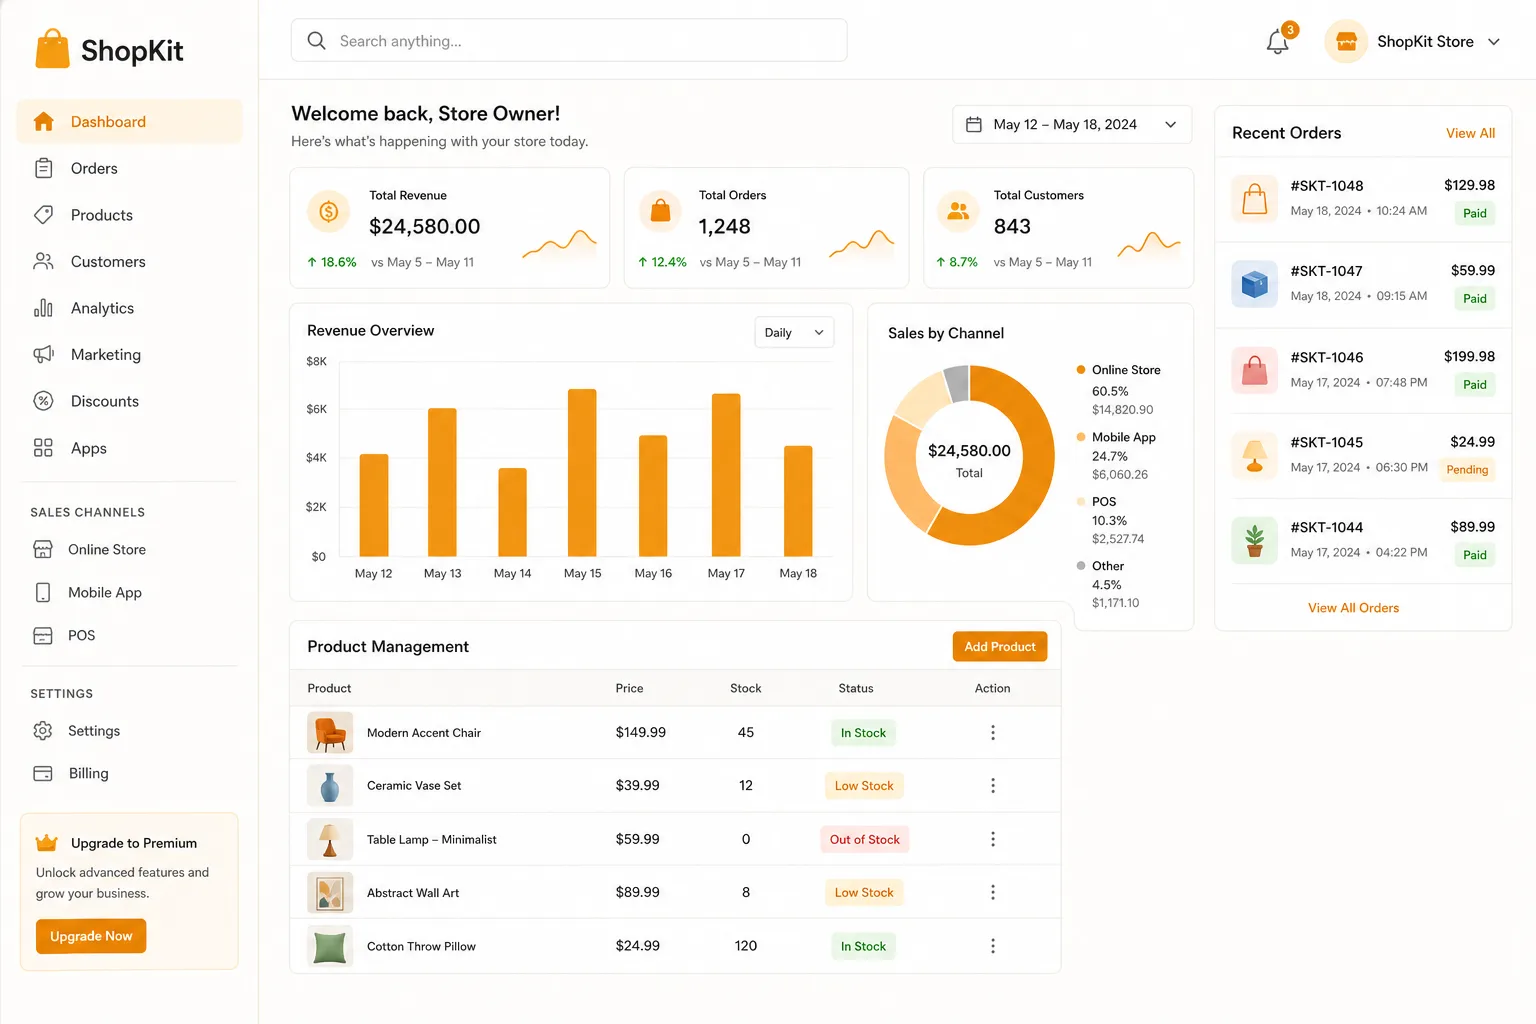Open Analytics section label
1536x1024 pixels.
click(102, 308)
